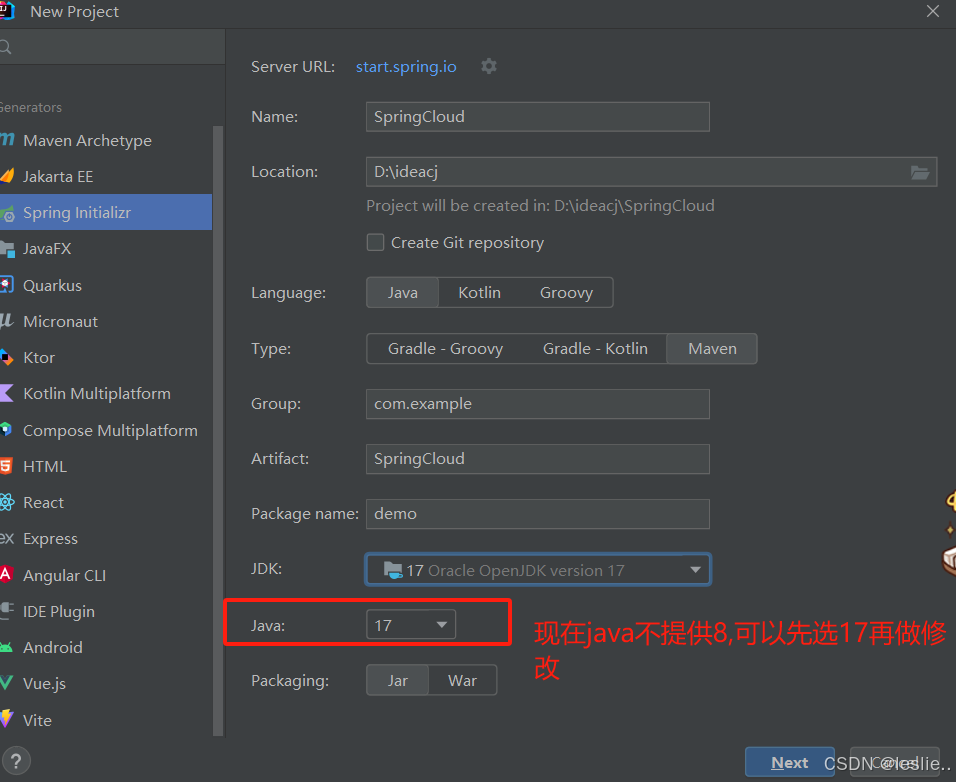
Task: Open help with question mark button
Action: point(16,761)
